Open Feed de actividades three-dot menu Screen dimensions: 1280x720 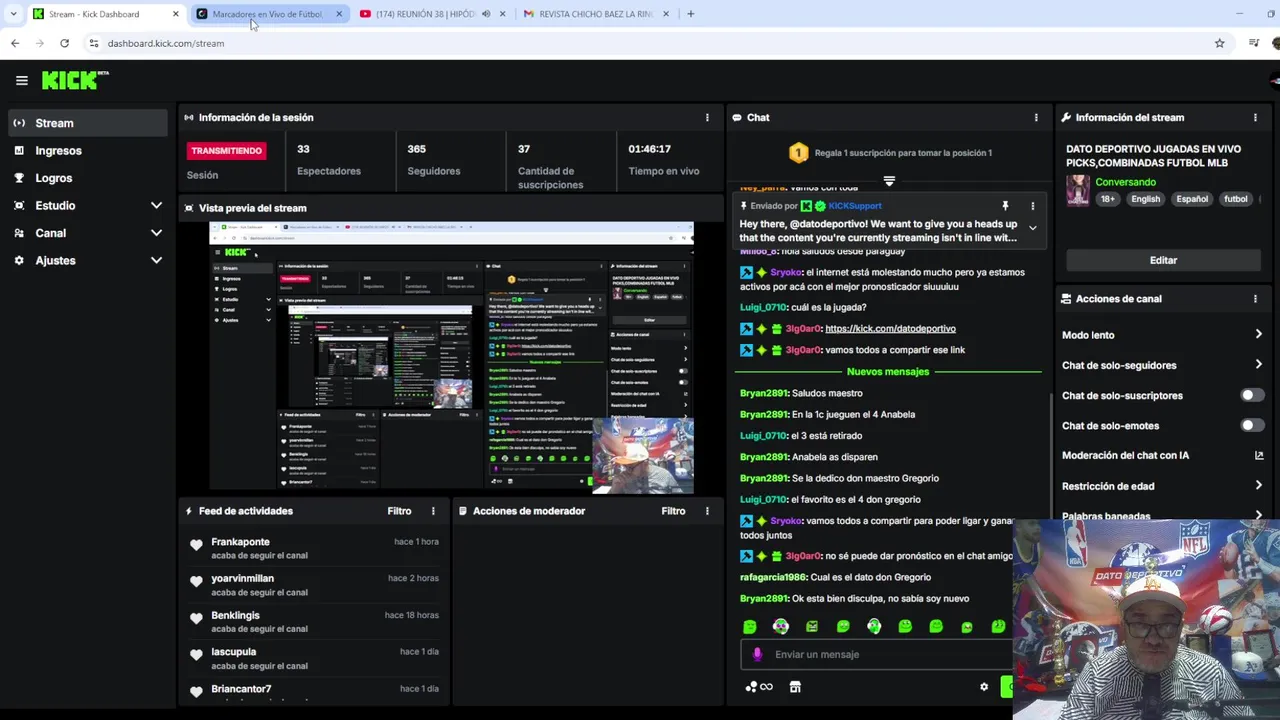click(433, 511)
